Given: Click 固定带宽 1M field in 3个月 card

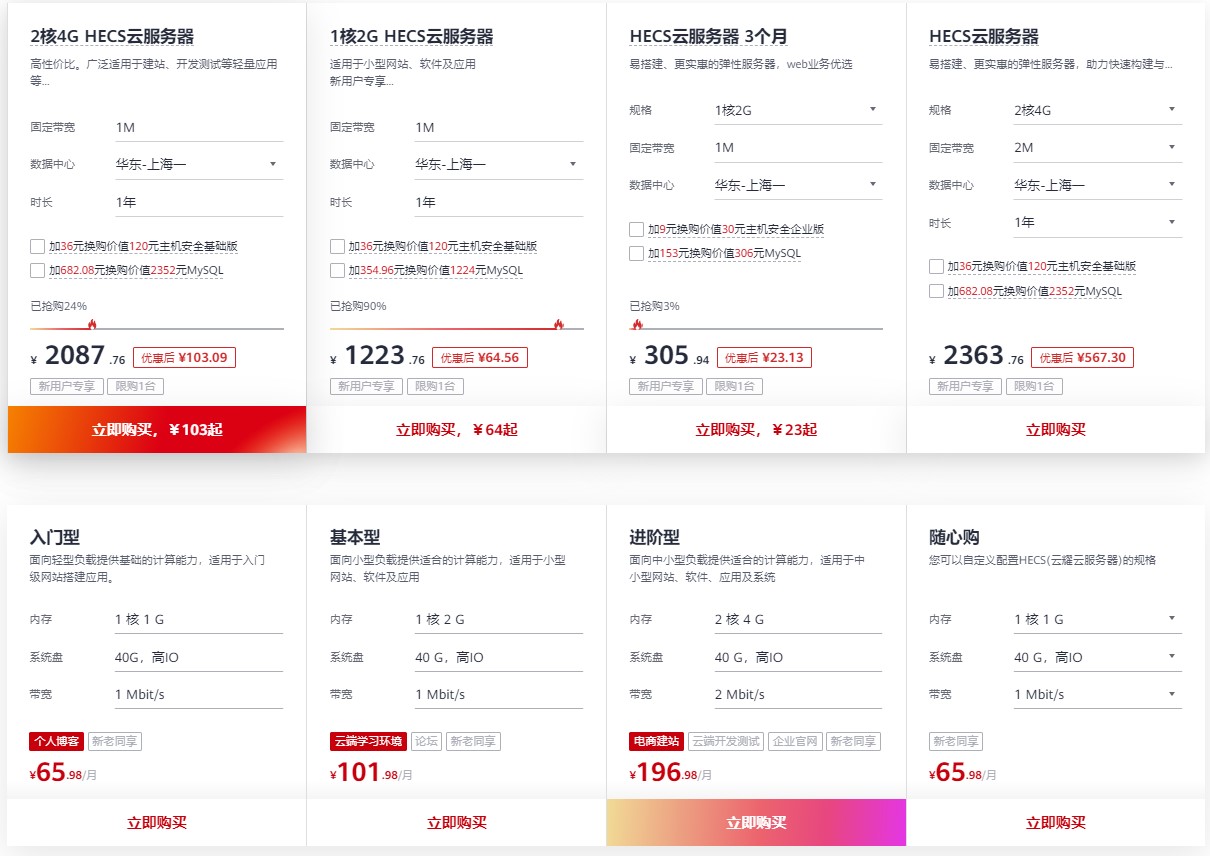Looking at the screenshot, I should tap(798, 147).
